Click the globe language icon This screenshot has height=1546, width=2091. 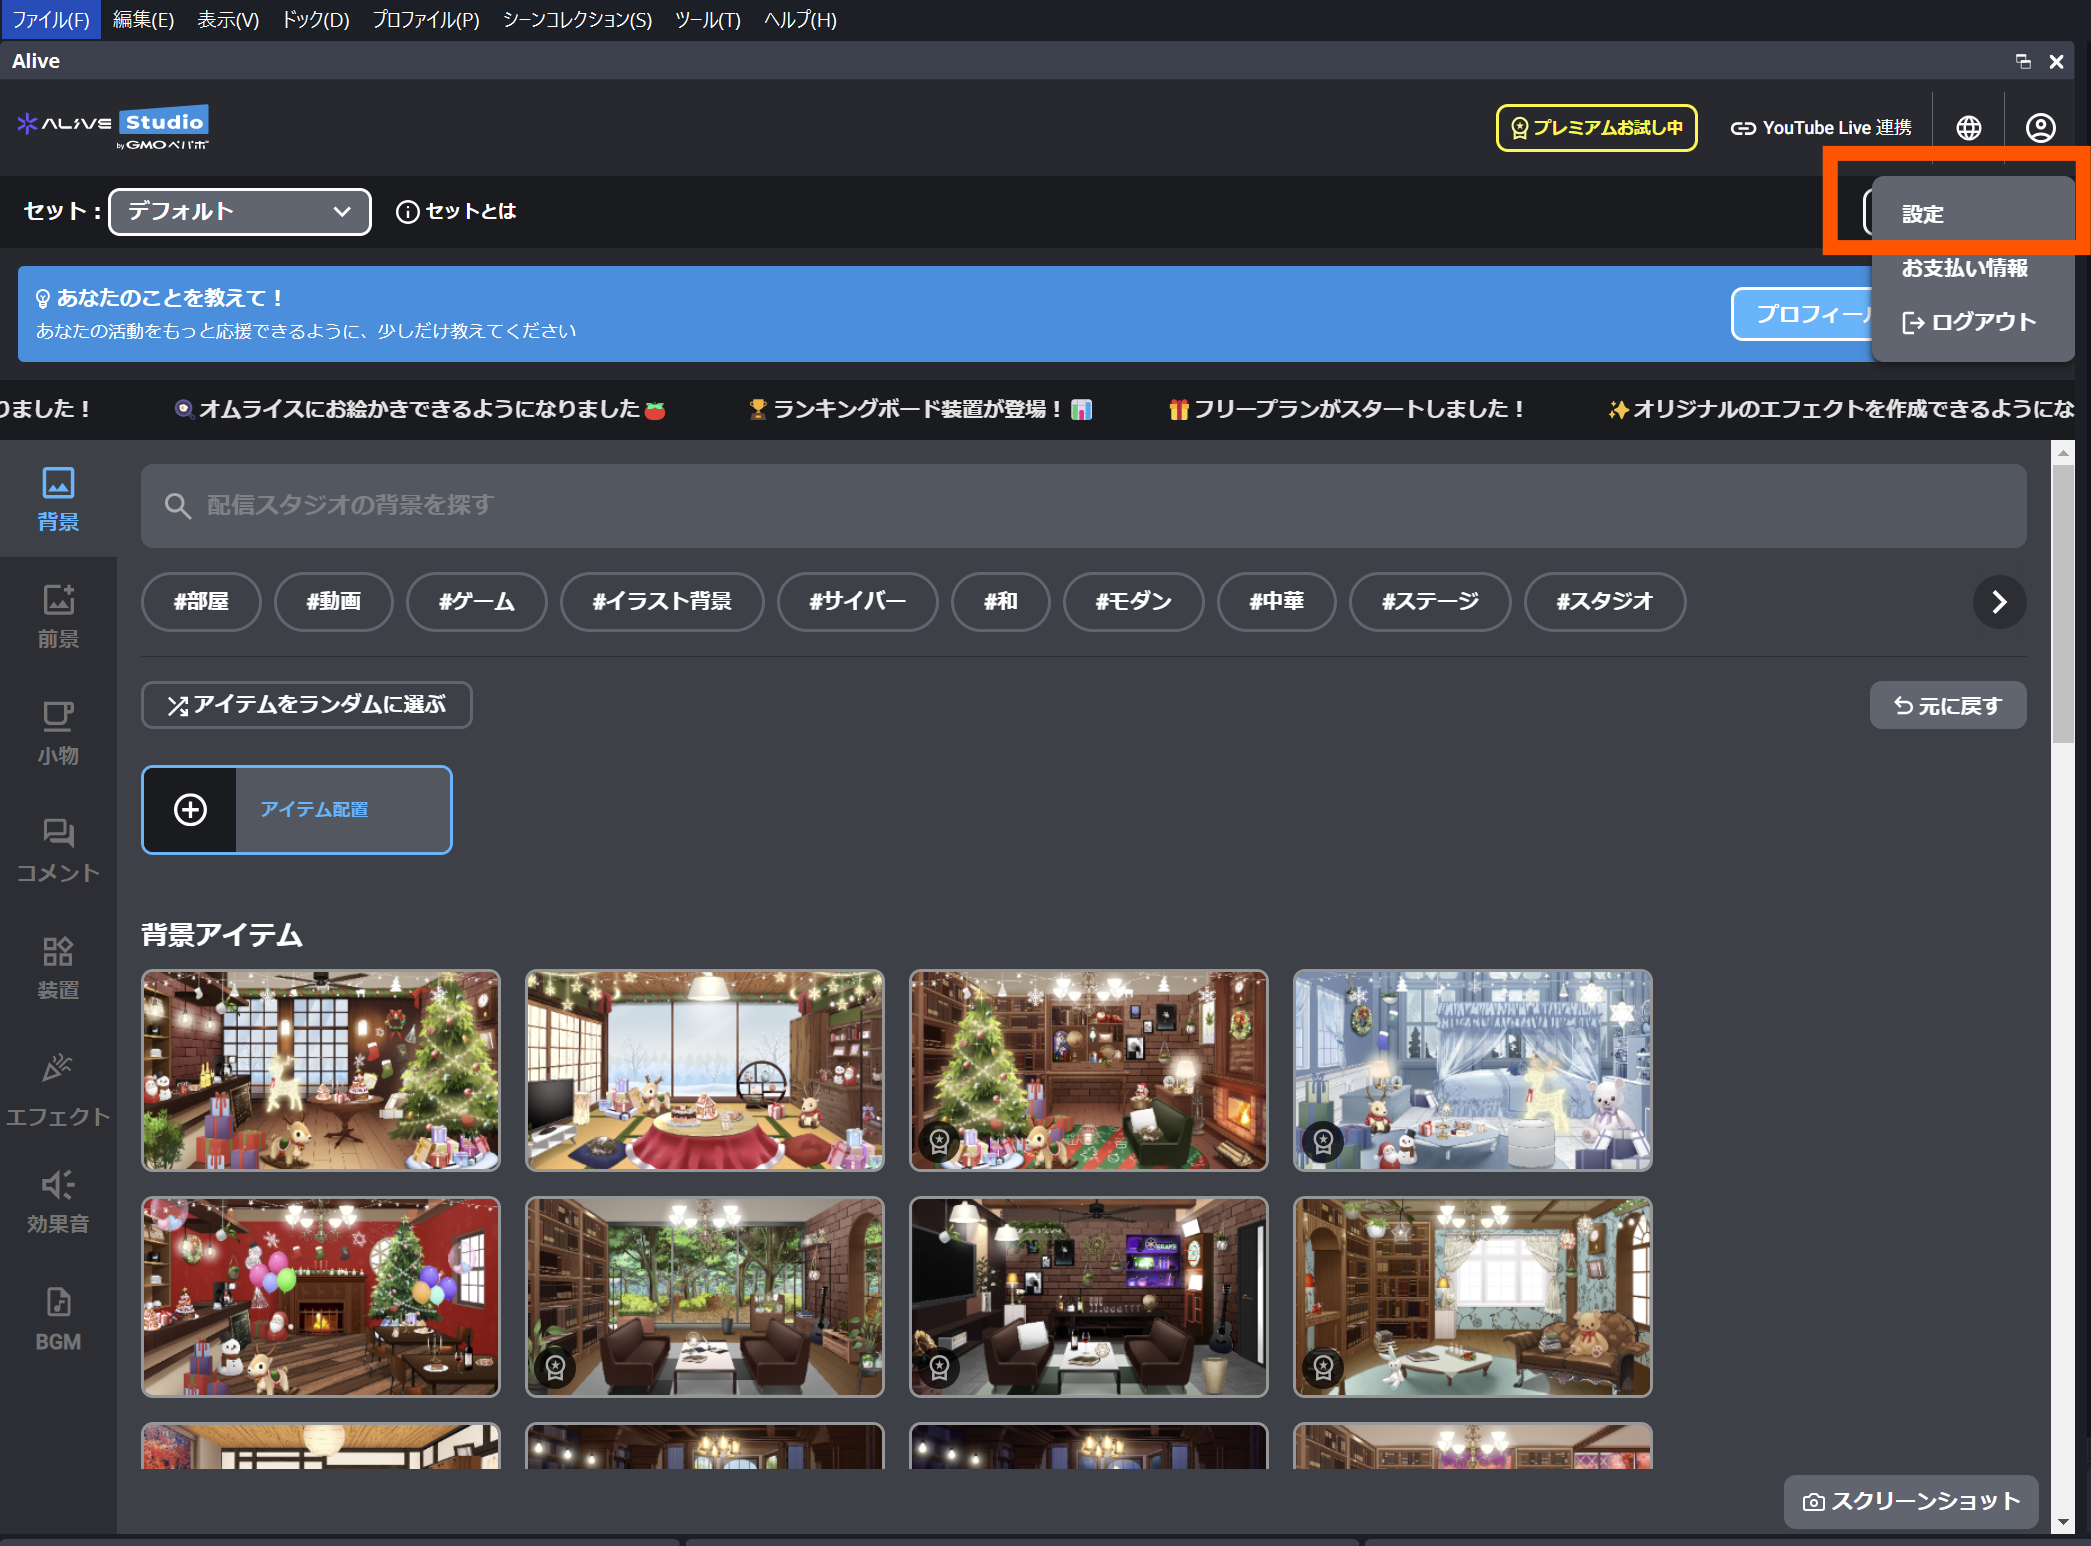(1968, 128)
